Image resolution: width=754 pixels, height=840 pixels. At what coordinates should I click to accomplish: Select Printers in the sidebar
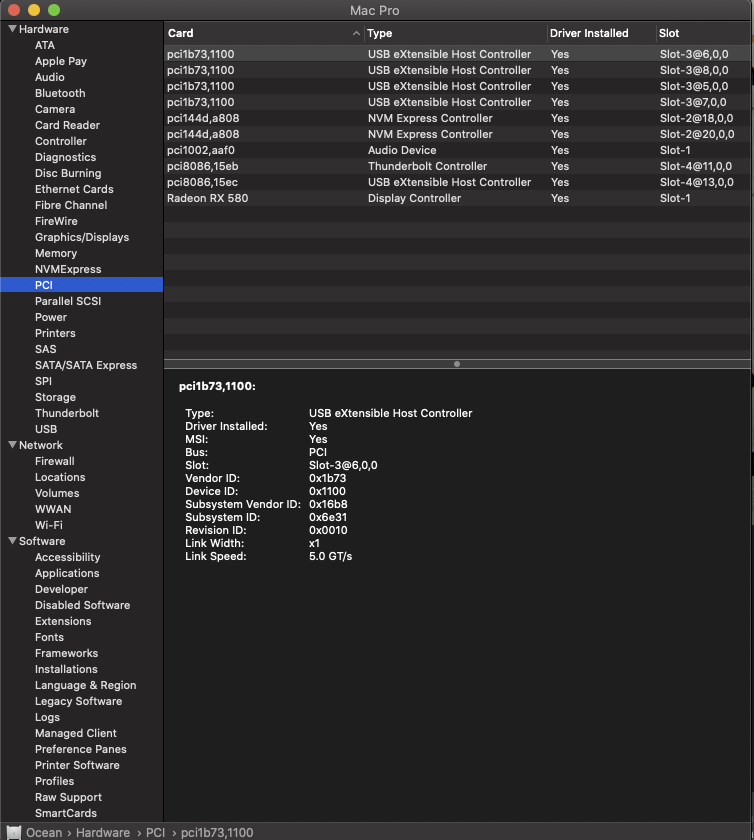pyautogui.click(x=55, y=333)
